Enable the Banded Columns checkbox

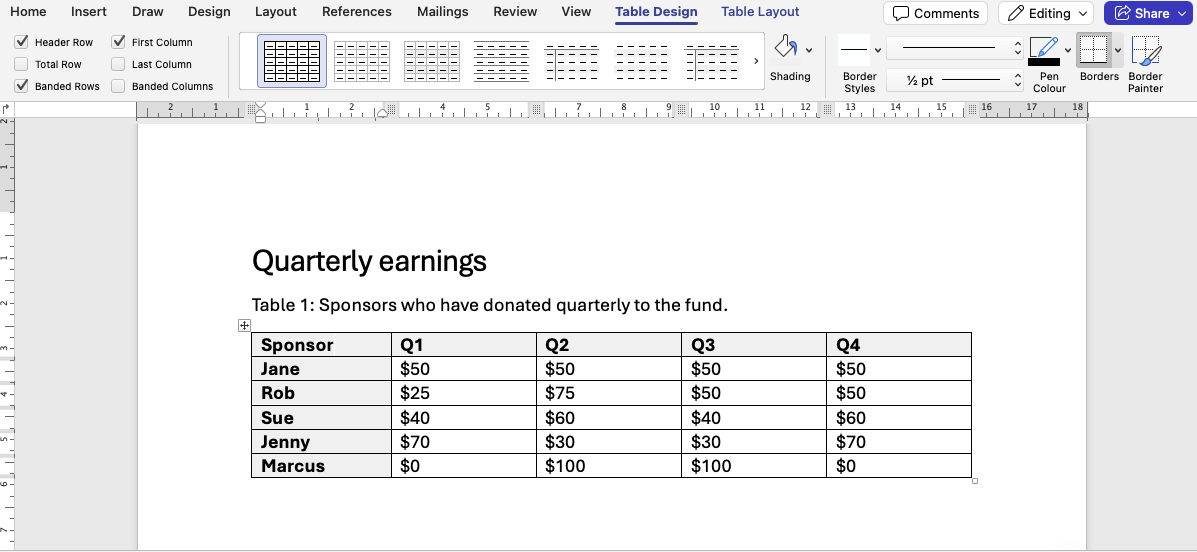tap(118, 86)
